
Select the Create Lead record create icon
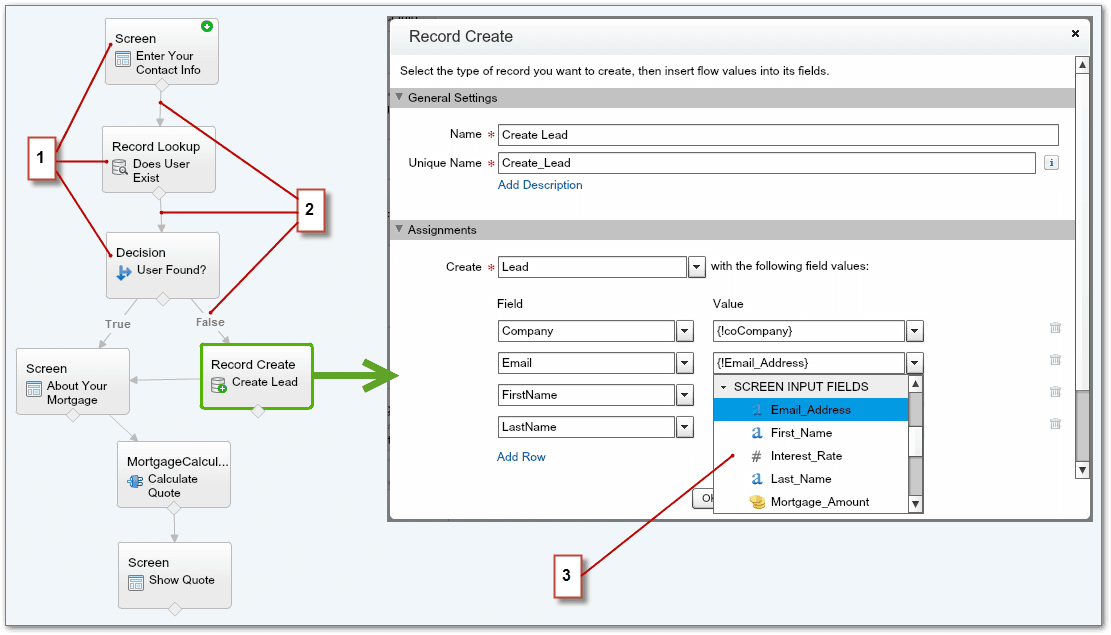219,385
